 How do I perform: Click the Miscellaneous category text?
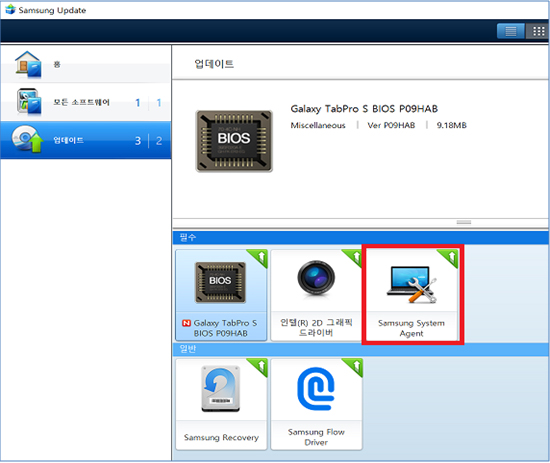click(318, 125)
